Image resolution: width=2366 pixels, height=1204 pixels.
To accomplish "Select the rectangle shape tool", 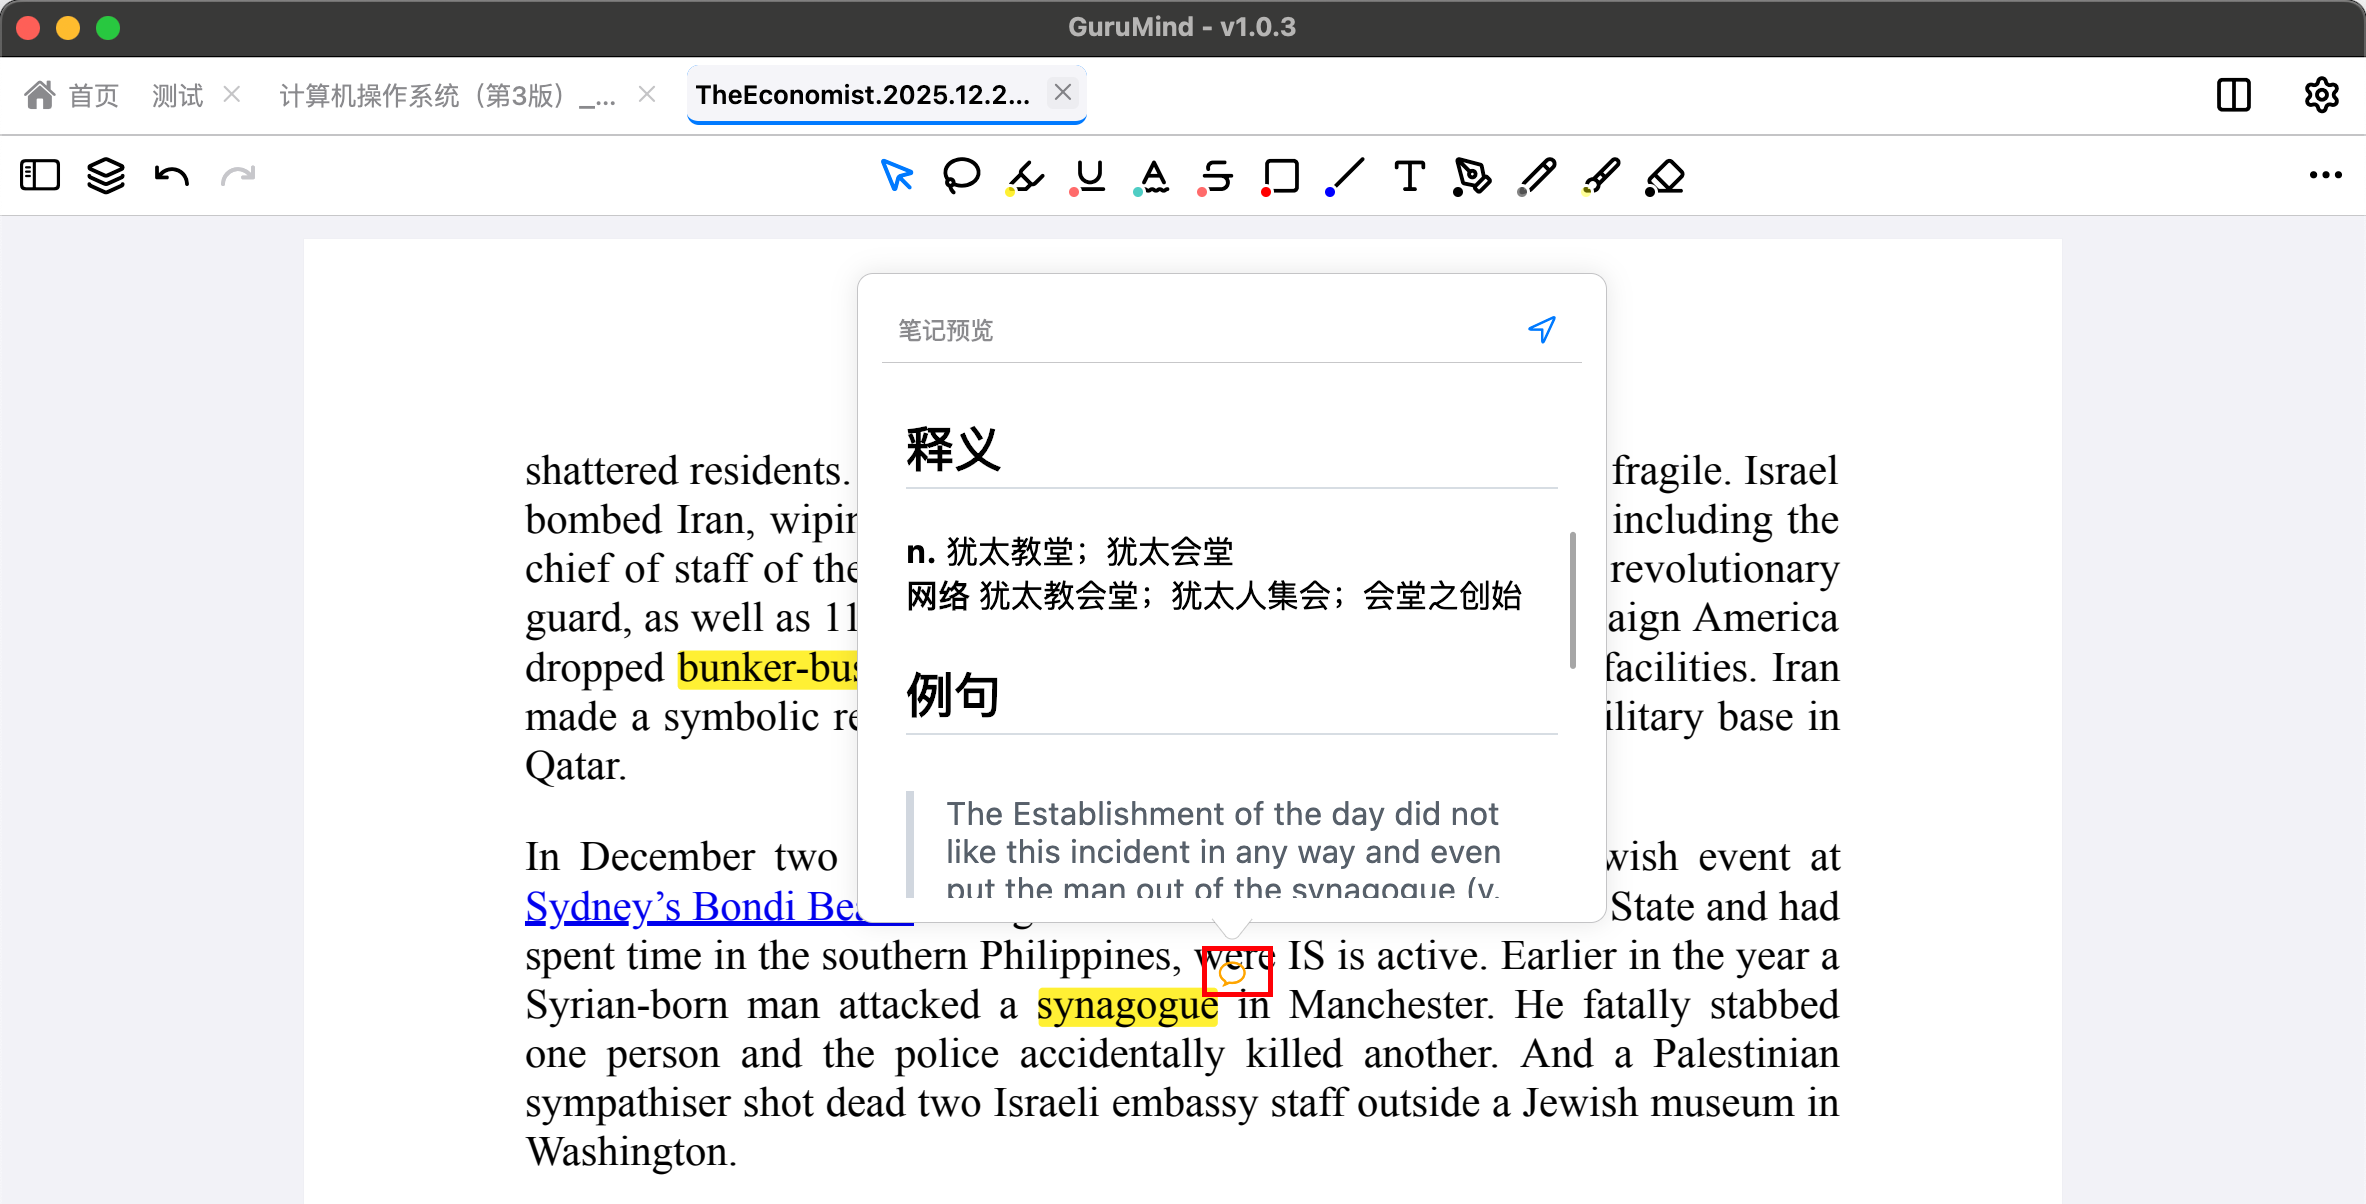I will [1281, 176].
